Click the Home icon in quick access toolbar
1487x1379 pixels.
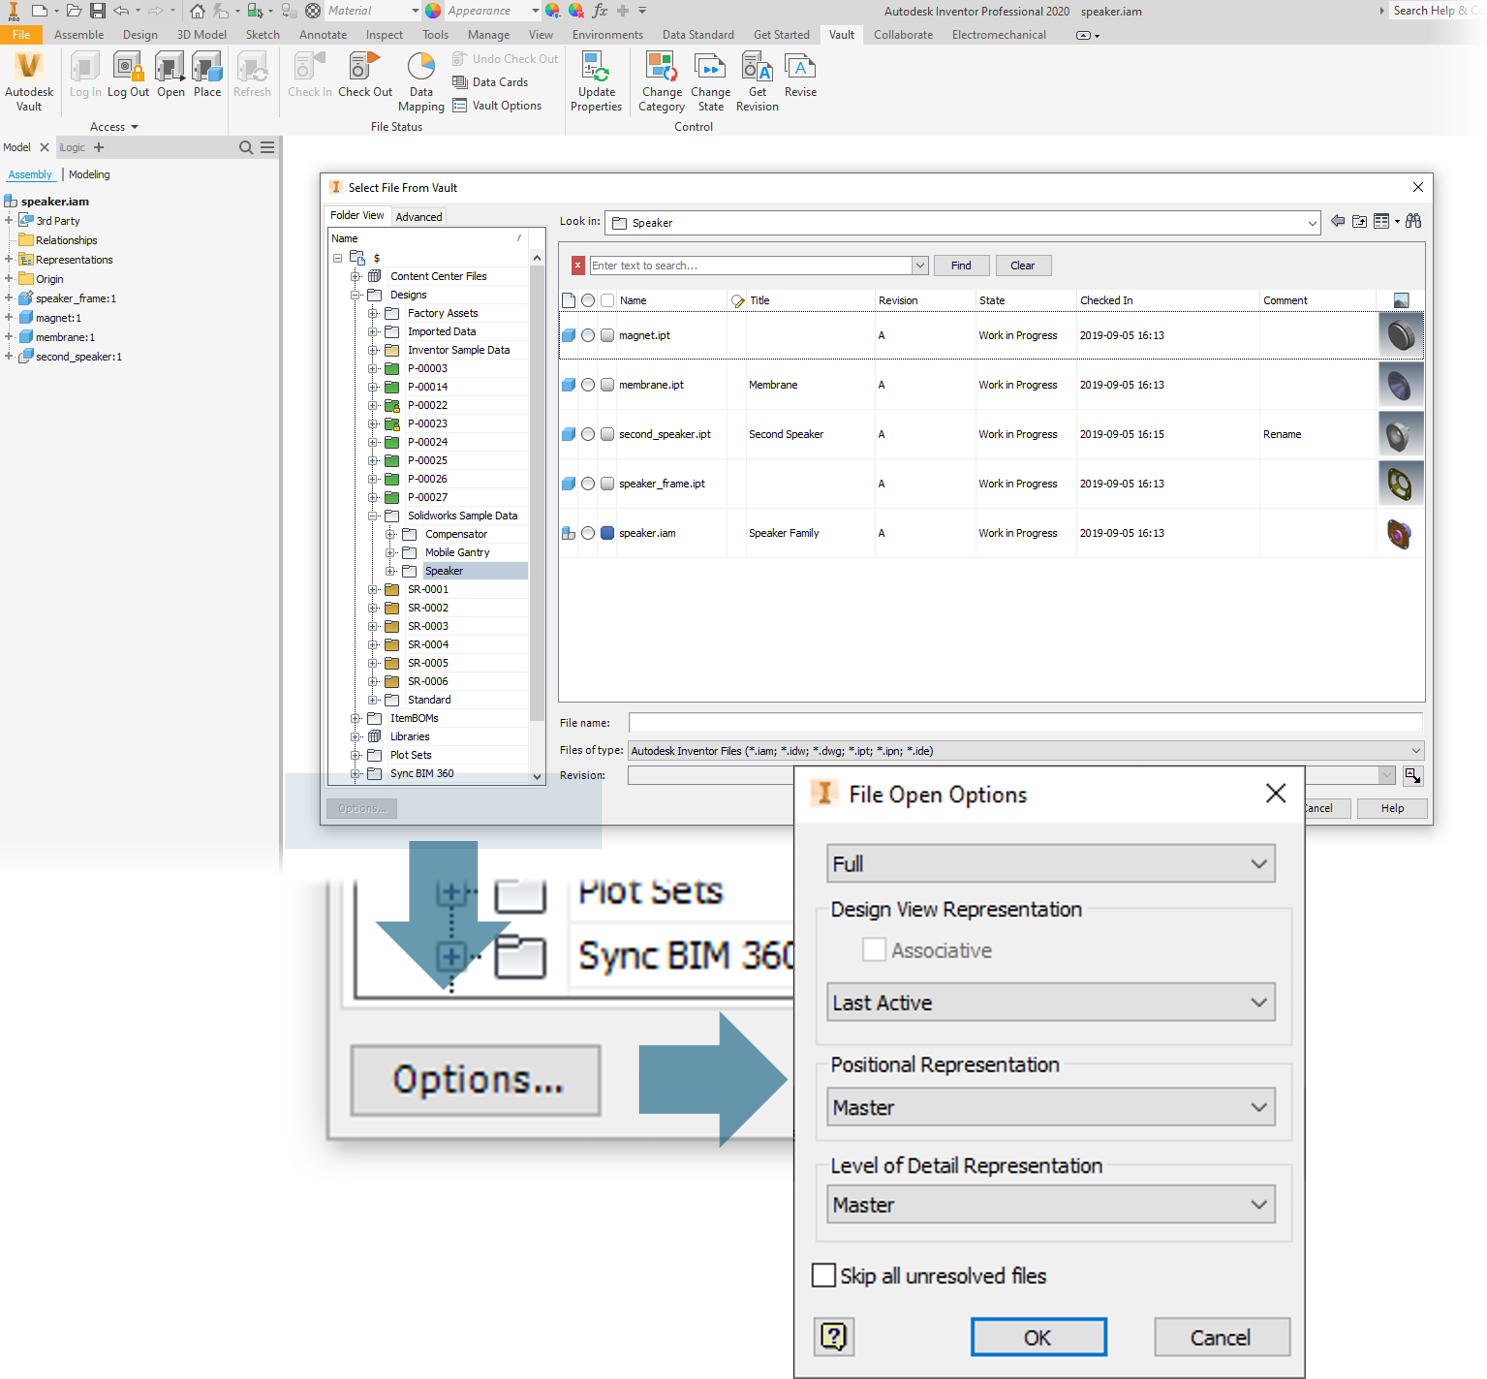coord(197,11)
